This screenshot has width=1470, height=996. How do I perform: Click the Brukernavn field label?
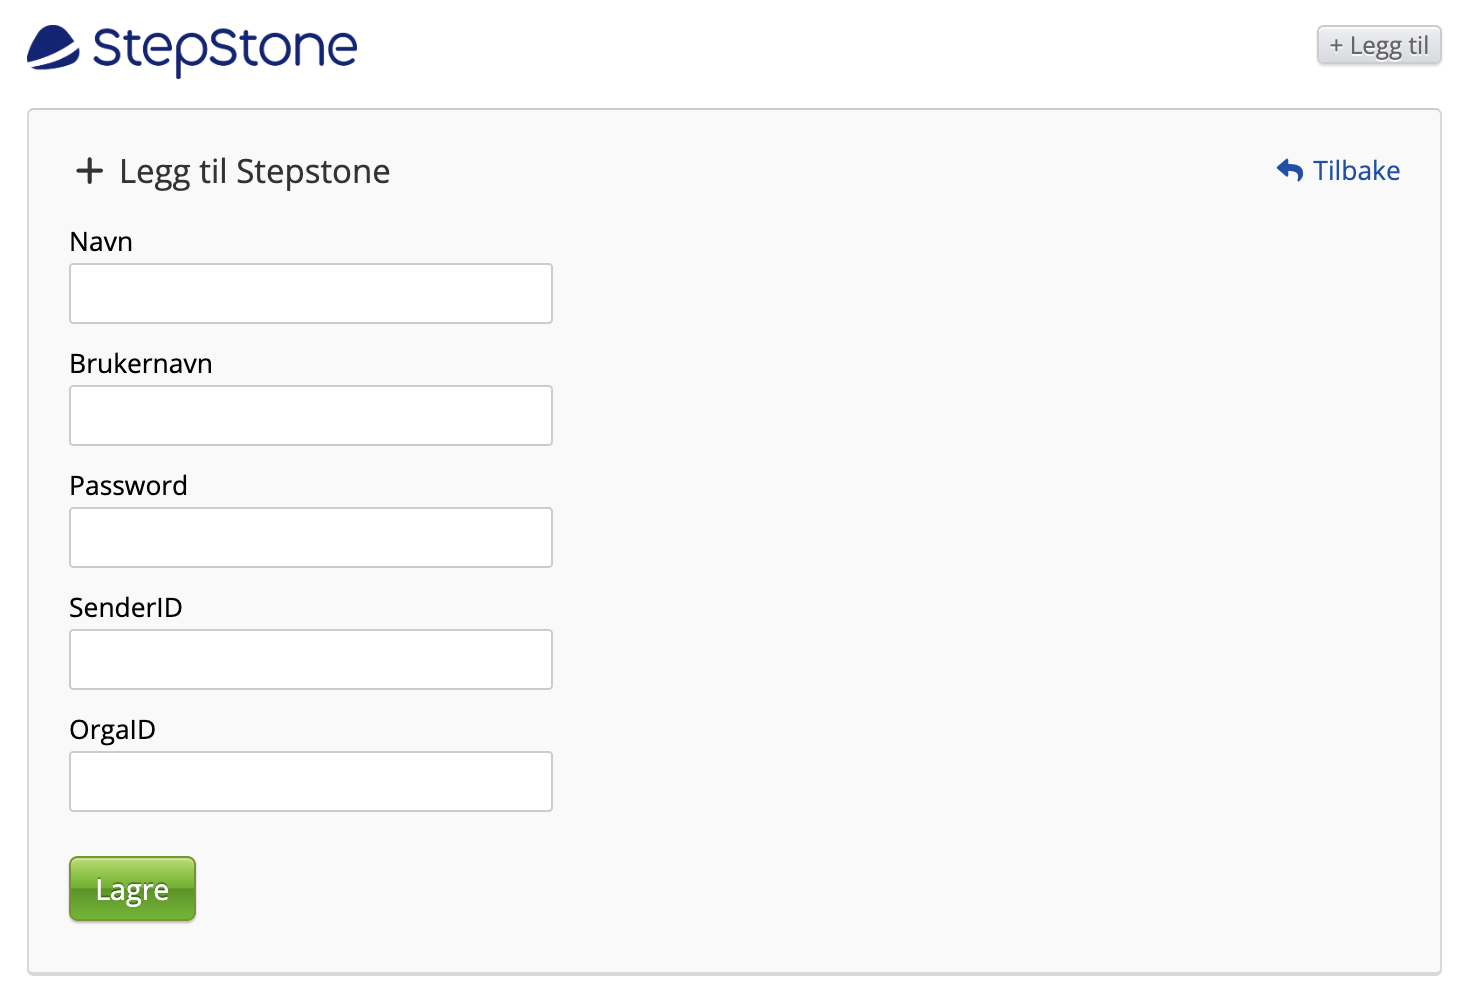point(141,364)
